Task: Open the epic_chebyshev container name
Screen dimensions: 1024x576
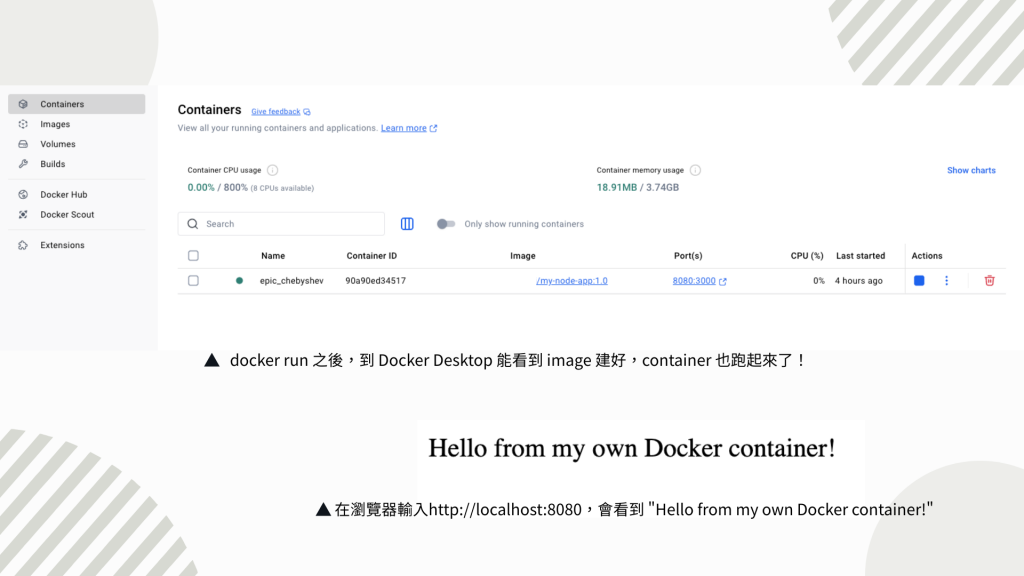Action: 291,281
